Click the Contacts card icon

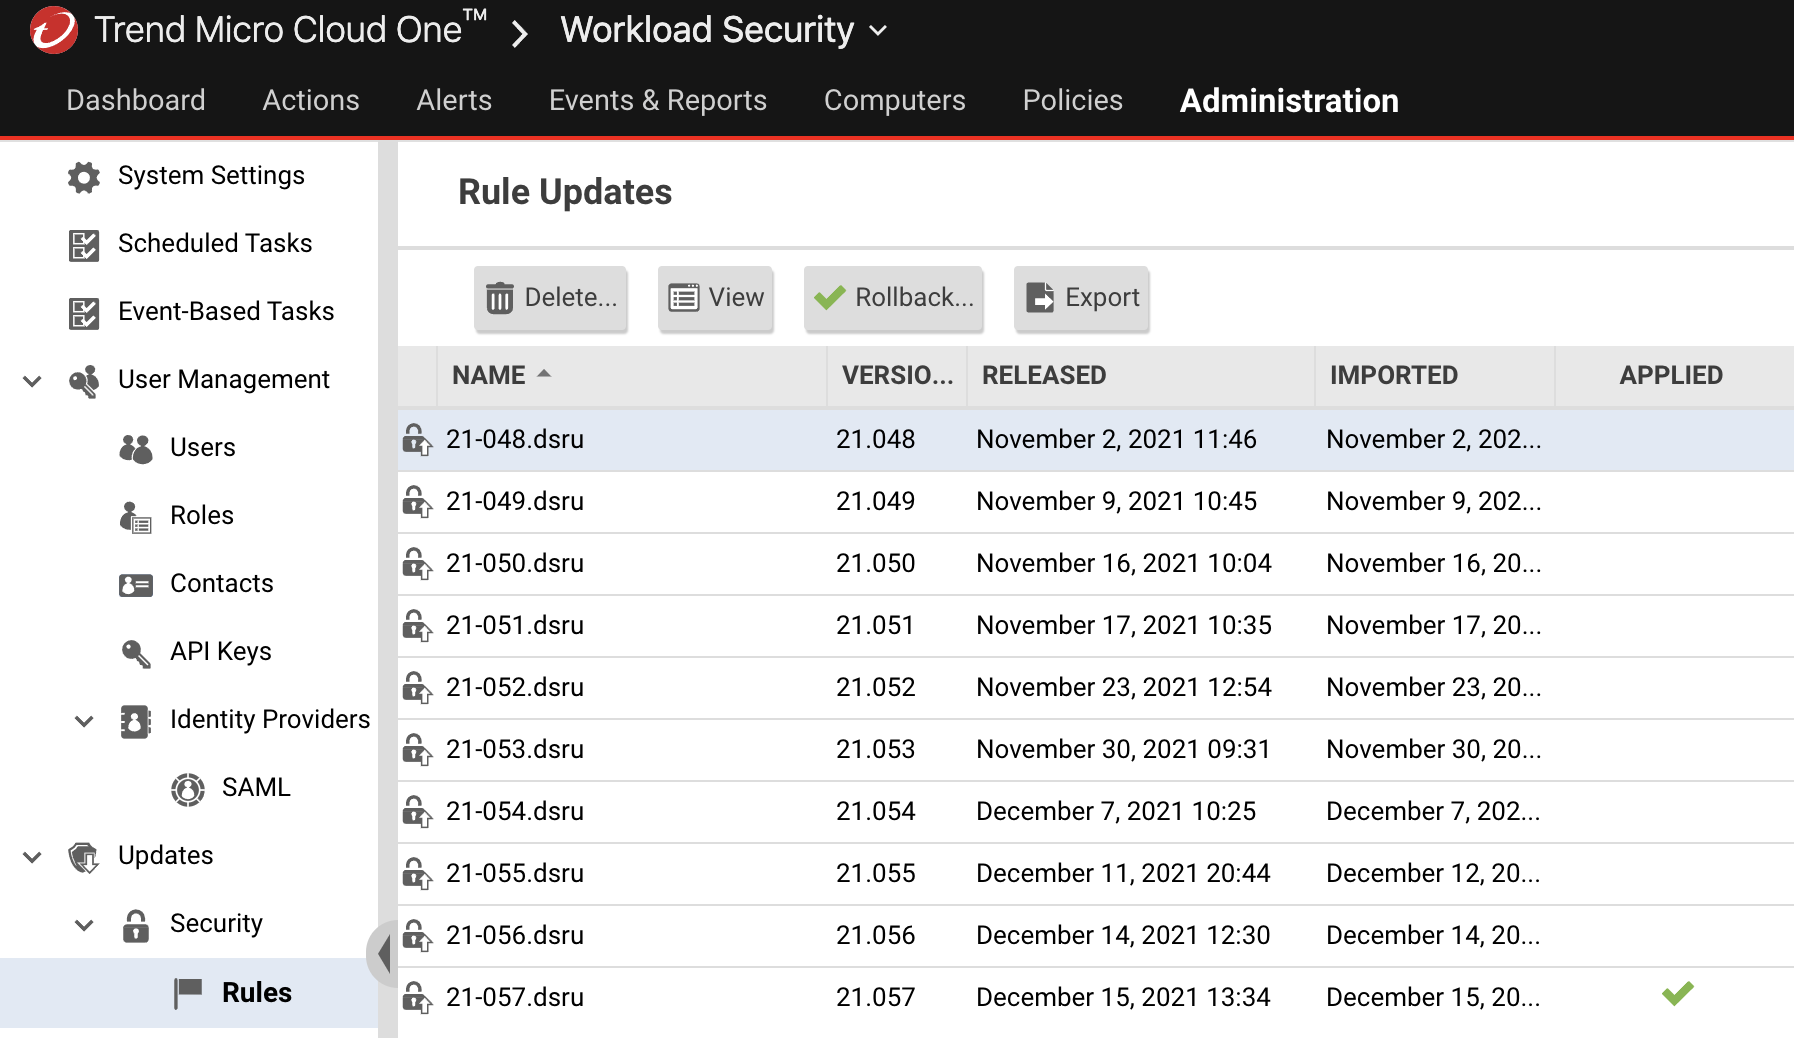tap(136, 585)
